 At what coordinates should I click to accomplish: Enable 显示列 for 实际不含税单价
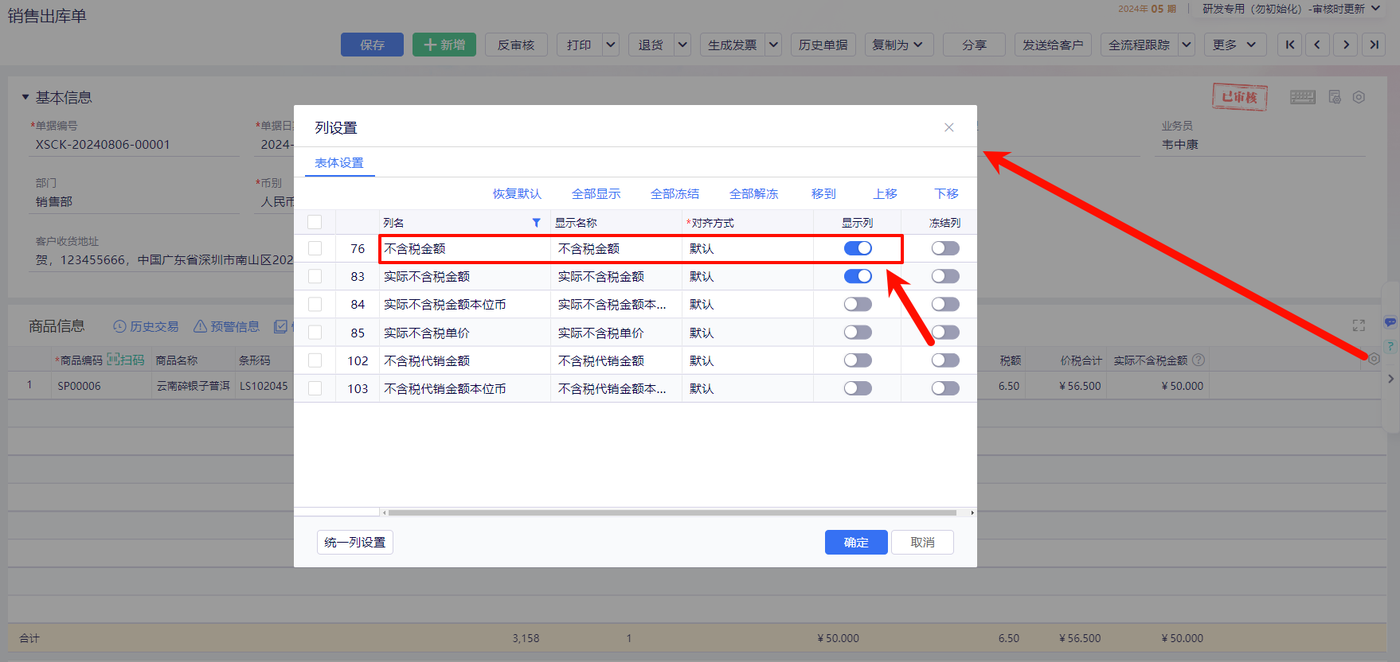(x=858, y=332)
